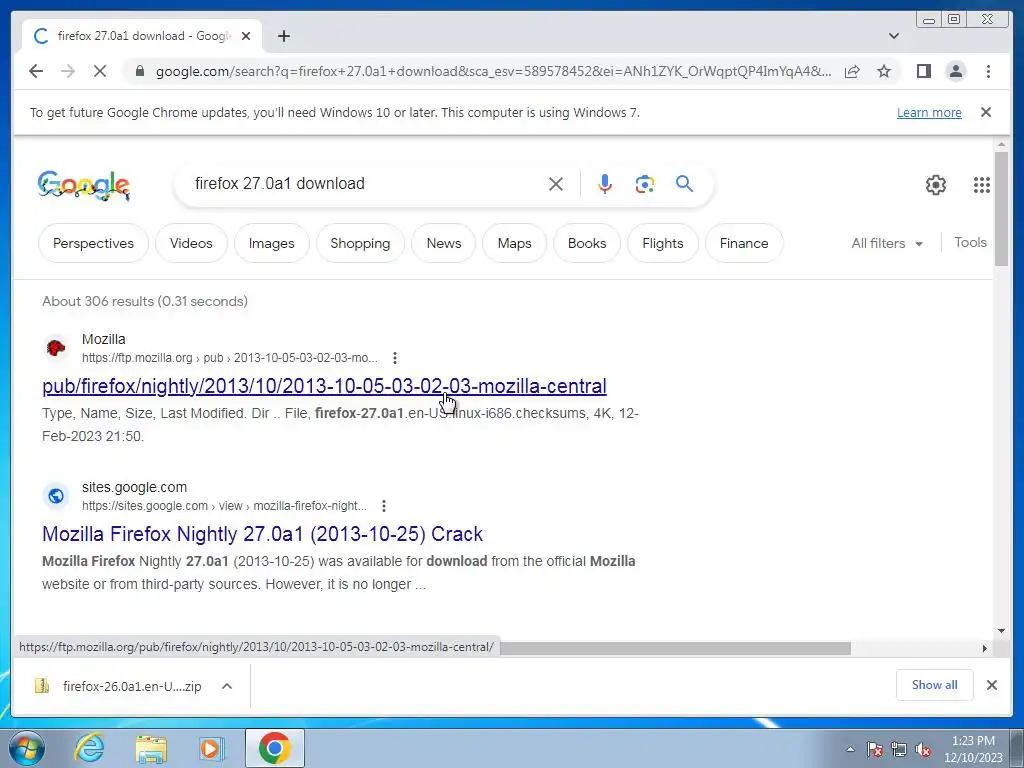Open Windows Explorer from the taskbar
Image resolution: width=1024 pixels, height=768 pixels.
pyautogui.click(x=151, y=748)
